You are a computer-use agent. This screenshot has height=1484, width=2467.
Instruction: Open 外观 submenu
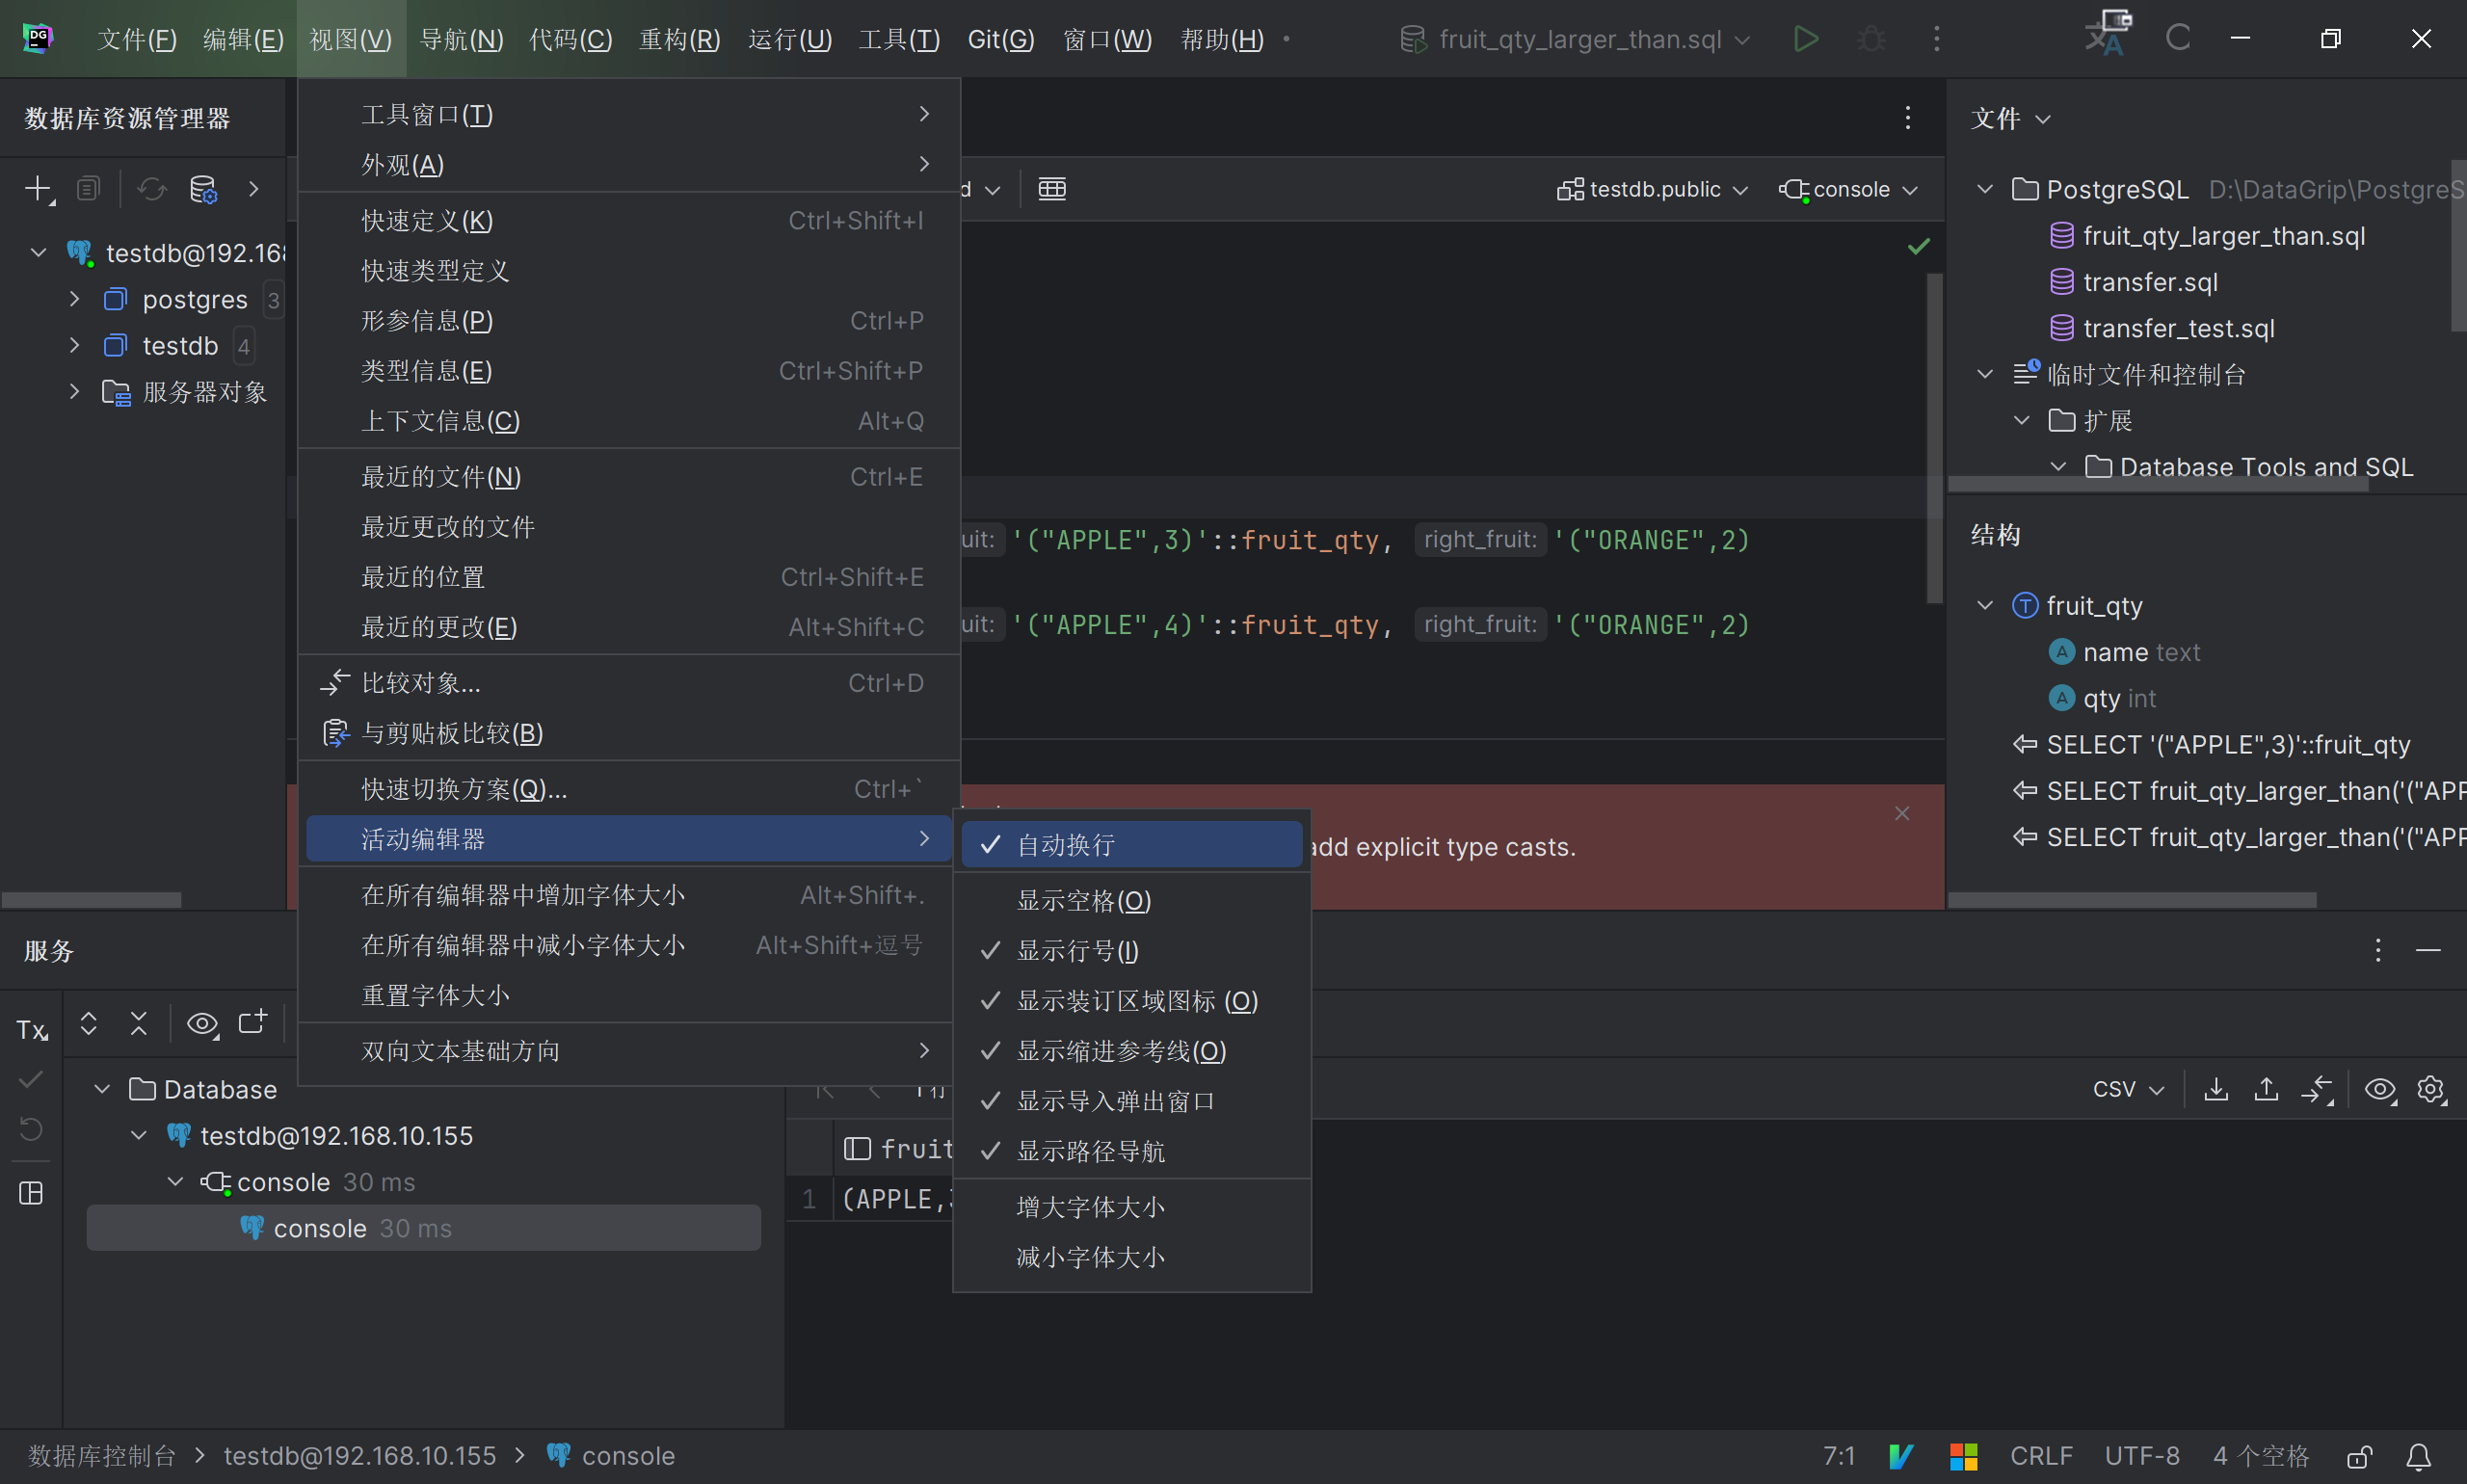tap(629, 165)
